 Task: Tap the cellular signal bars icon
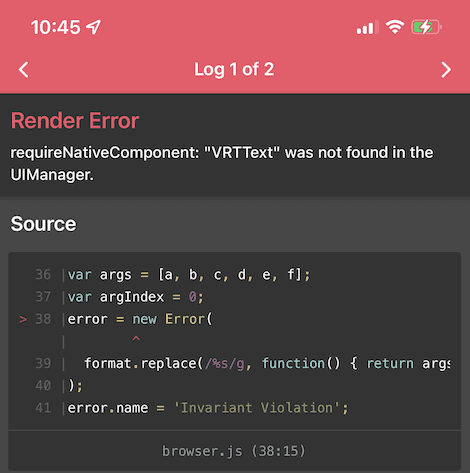pos(367,27)
